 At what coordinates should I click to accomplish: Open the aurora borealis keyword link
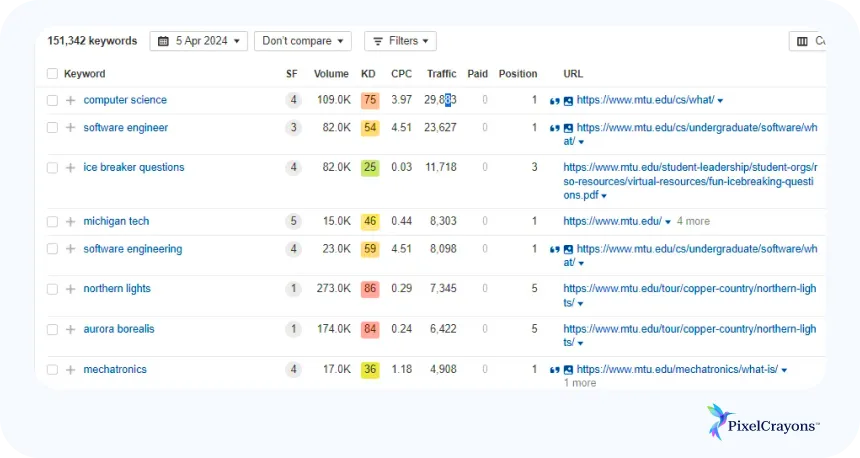(119, 329)
